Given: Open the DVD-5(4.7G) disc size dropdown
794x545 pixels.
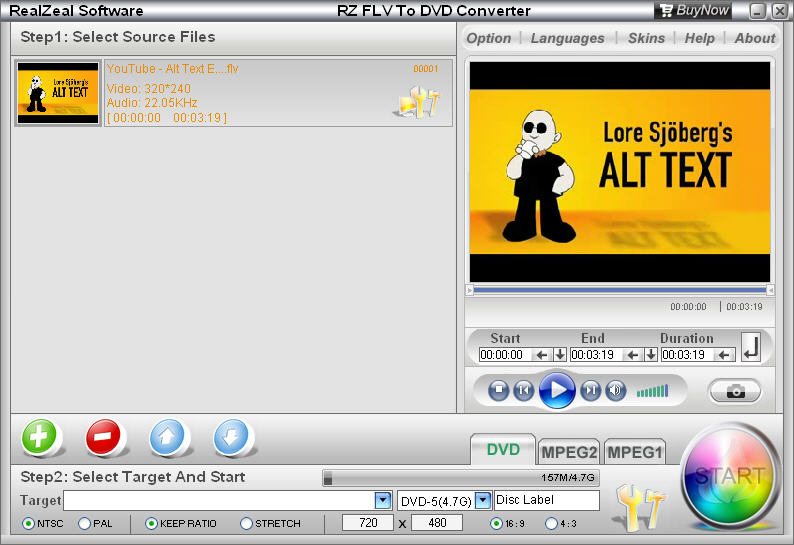Looking at the screenshot, I should (x=483, y=500).
